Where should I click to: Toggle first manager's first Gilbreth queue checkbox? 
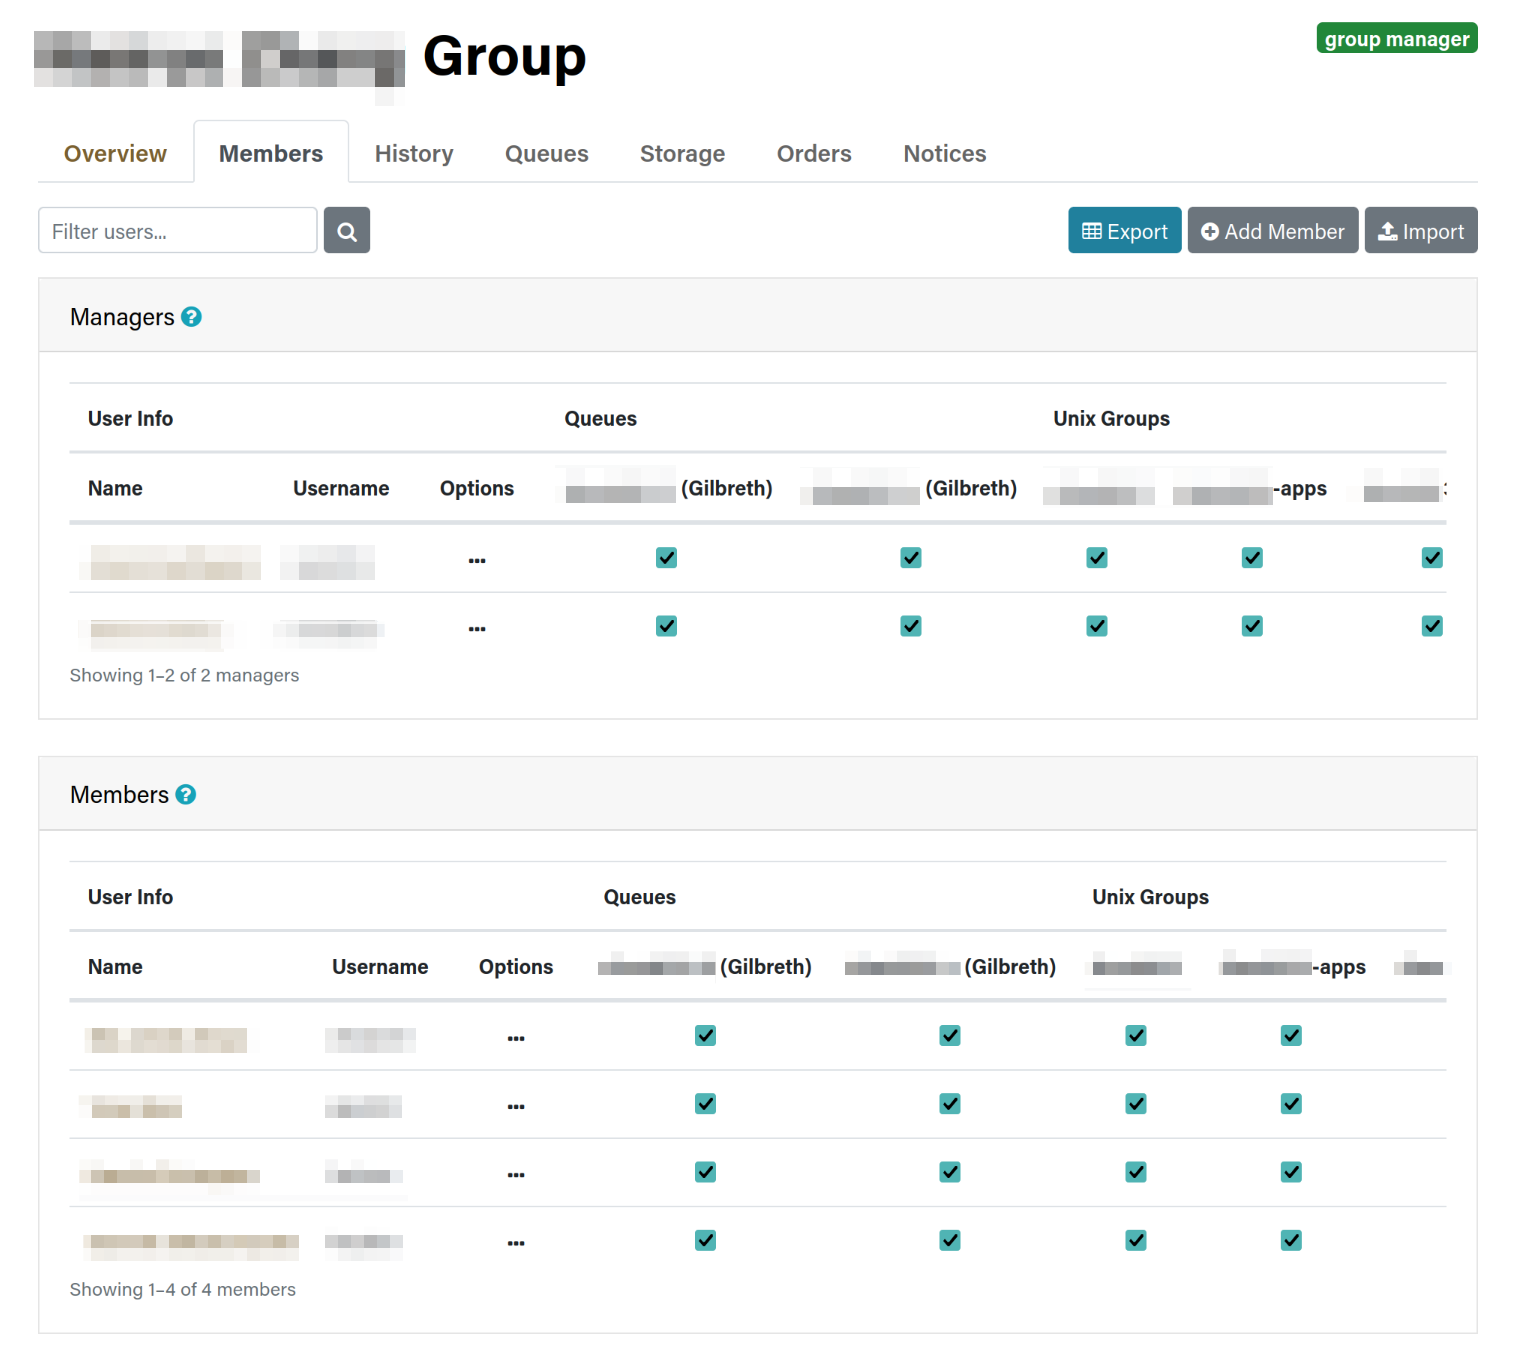click(x=667, y=558)
